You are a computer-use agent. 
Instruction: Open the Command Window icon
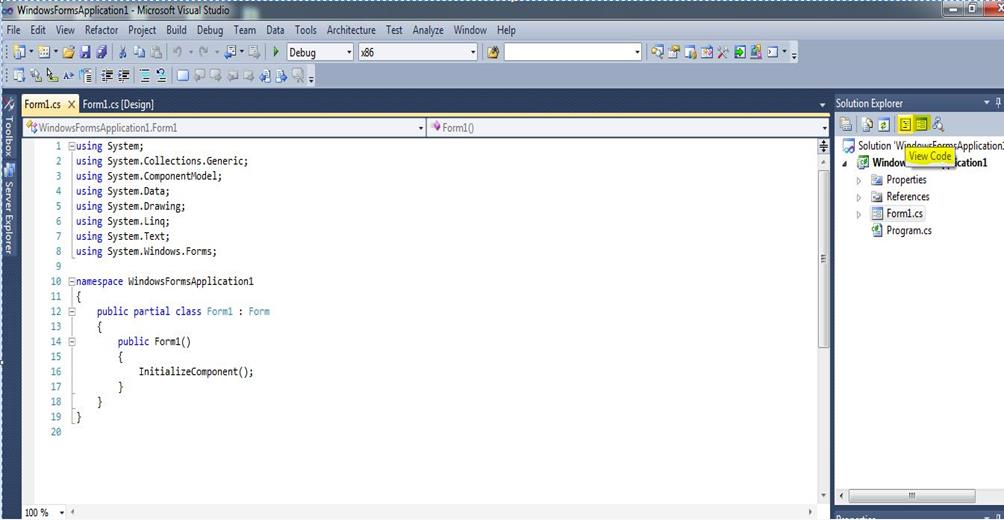point(772,53)
